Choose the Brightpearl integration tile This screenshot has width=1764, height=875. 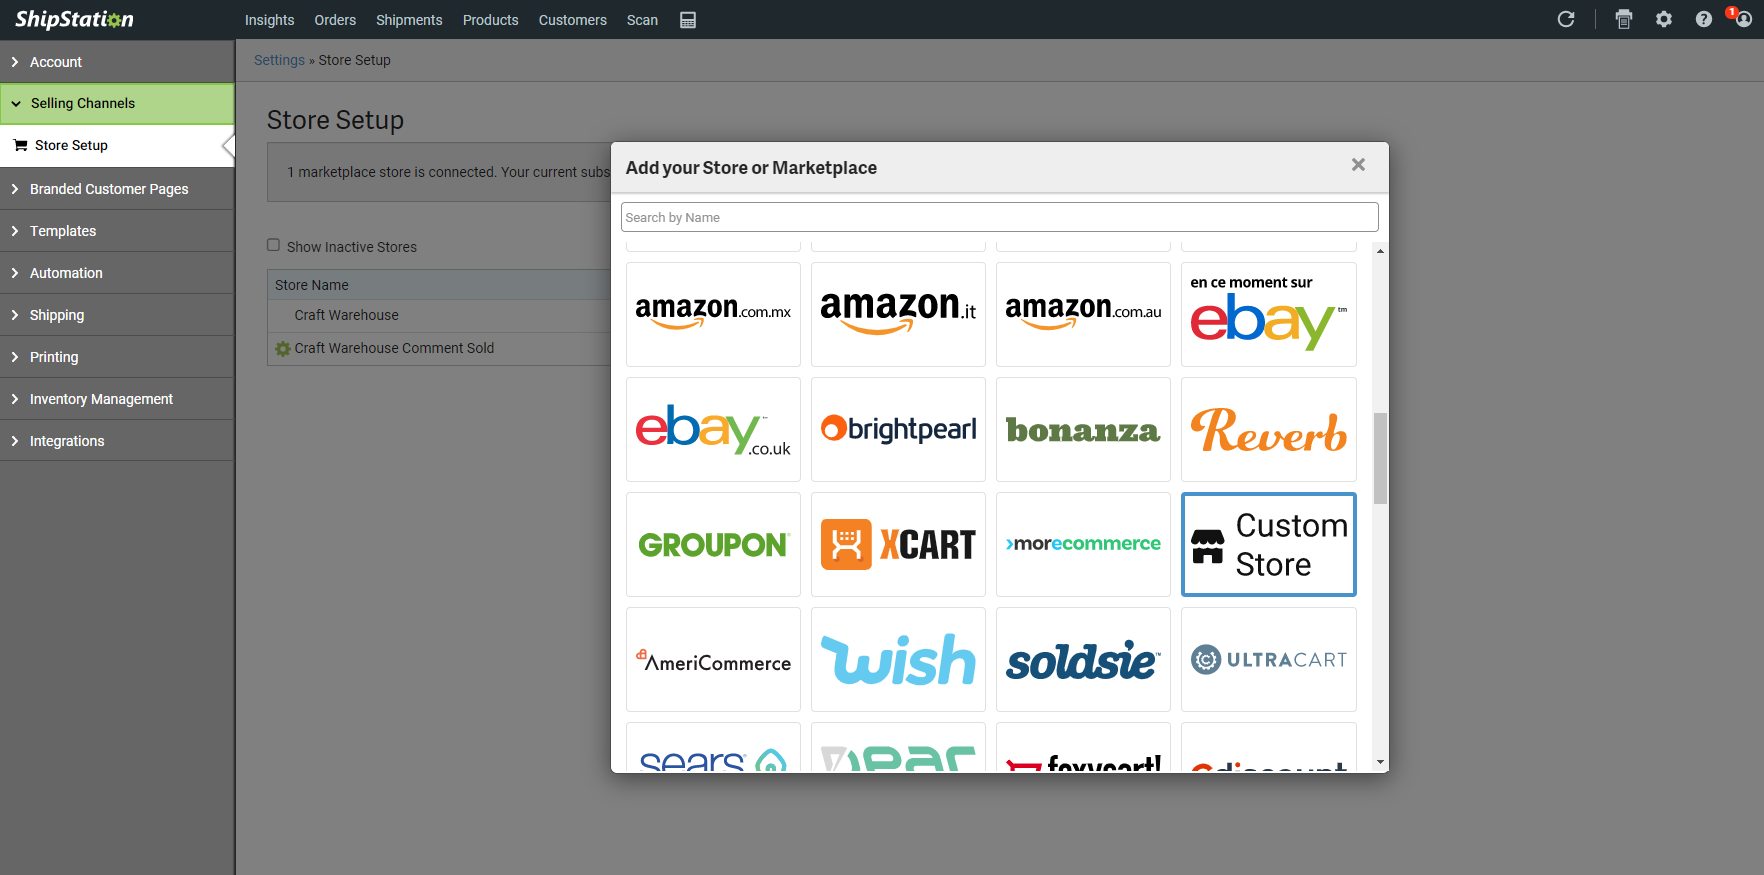[x=898, y=429]
